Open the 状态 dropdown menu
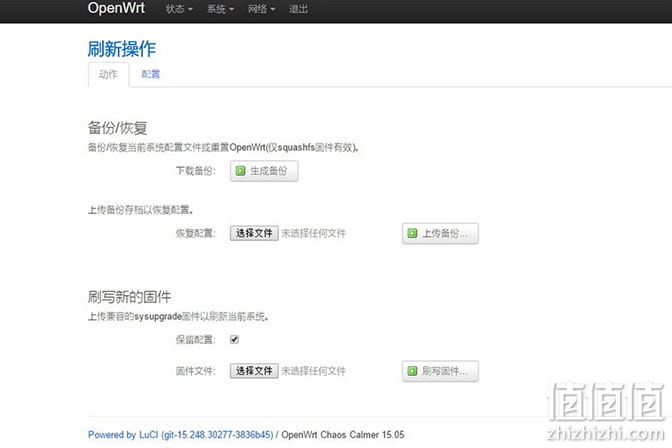Image resolution: width=672 pixels, height=448 pixels. click(179, 9)
